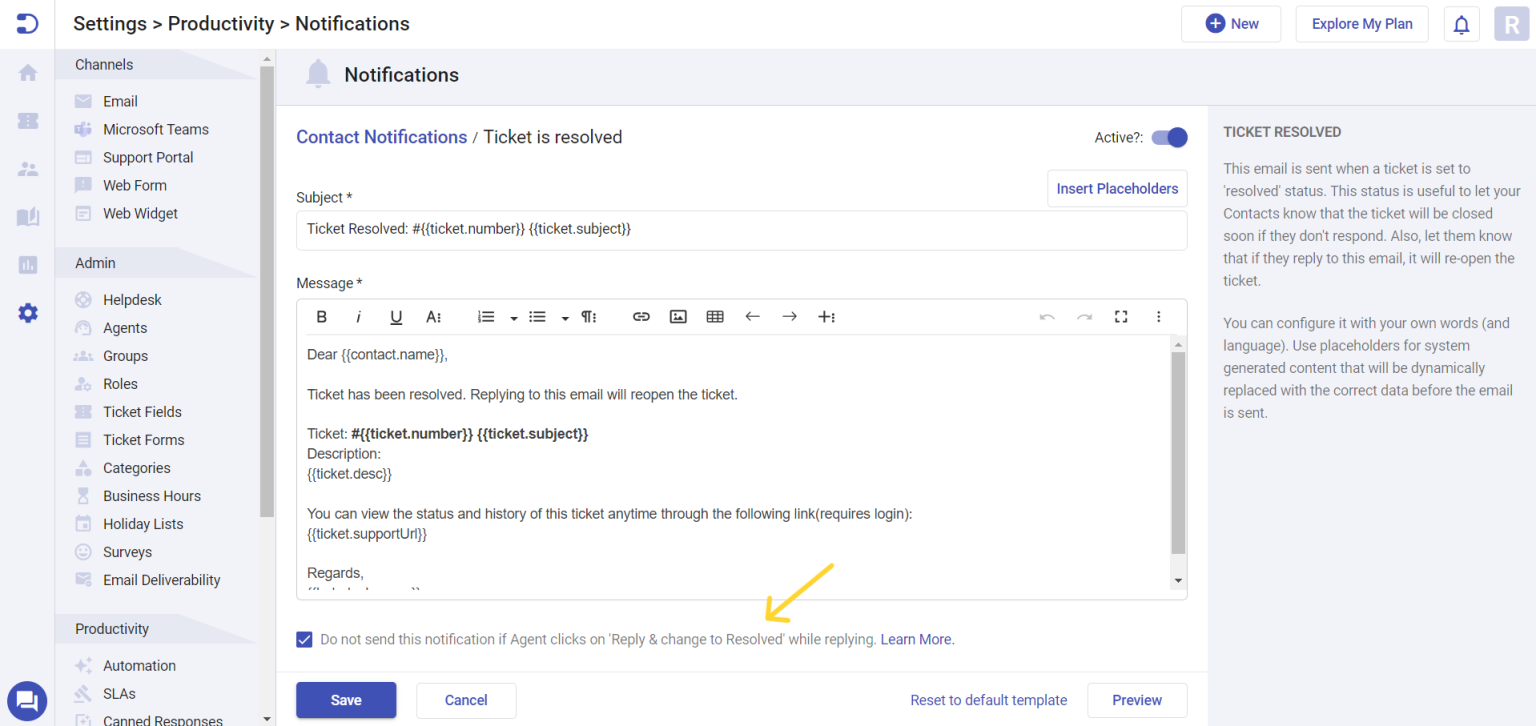Expand the ordered list style dropdown
Viewport: 1536px width, 726px height.
pyautogui.click(x=513, y=316)
